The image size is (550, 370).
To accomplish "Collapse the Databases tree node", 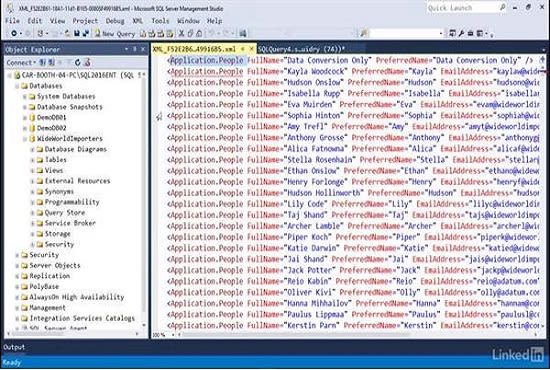I will tap(17, 86).
